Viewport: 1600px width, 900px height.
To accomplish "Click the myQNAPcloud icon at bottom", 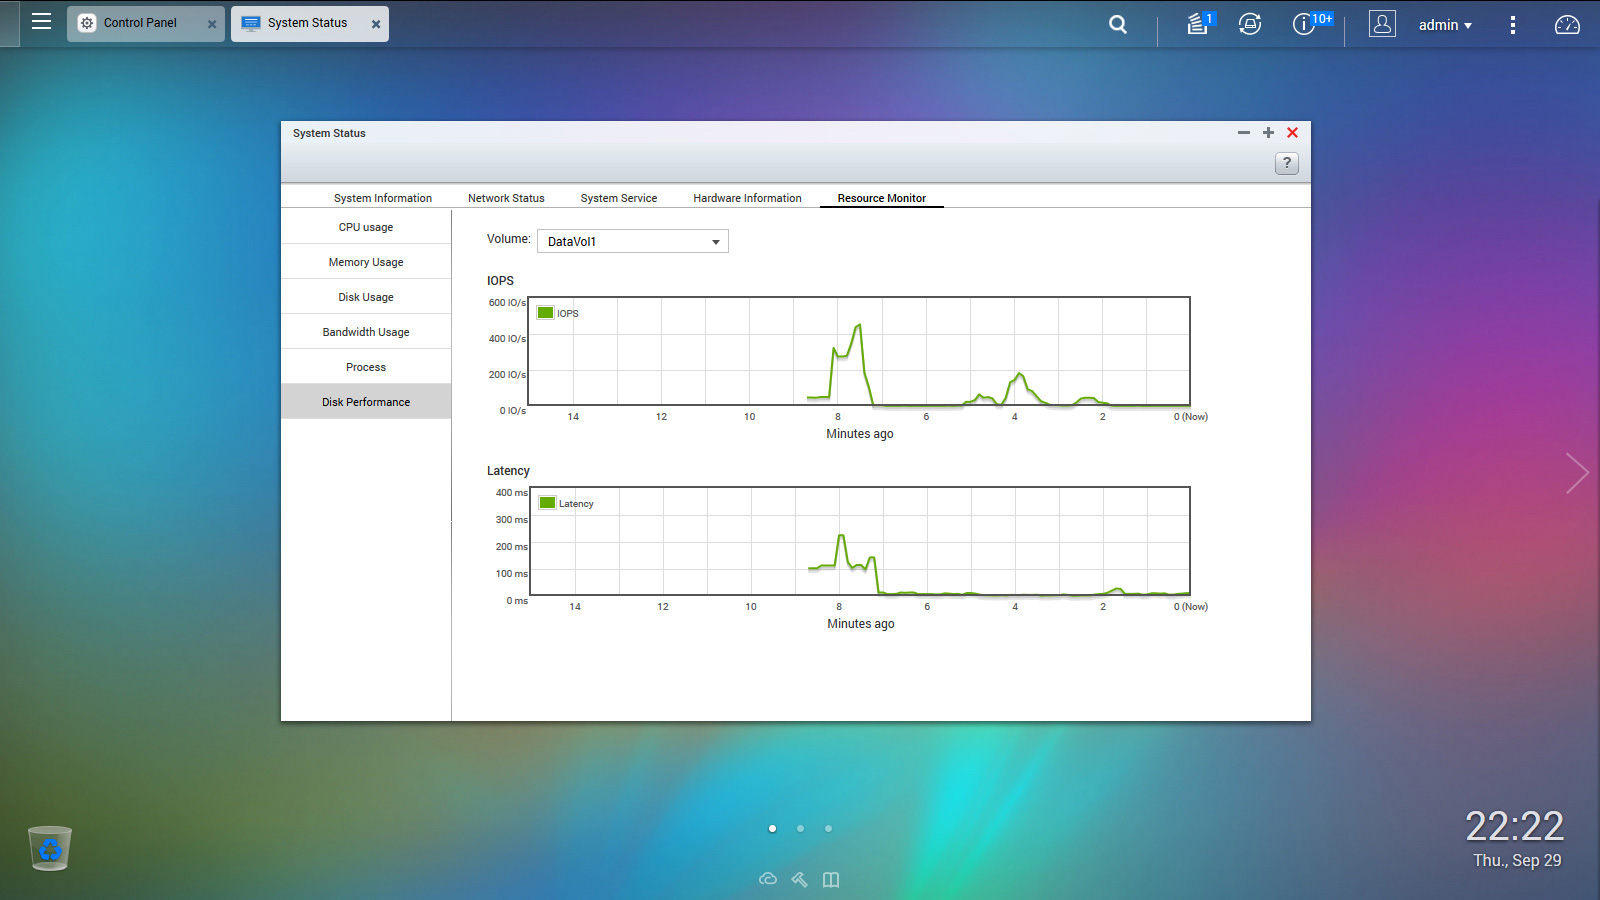I will pos(768,879).
